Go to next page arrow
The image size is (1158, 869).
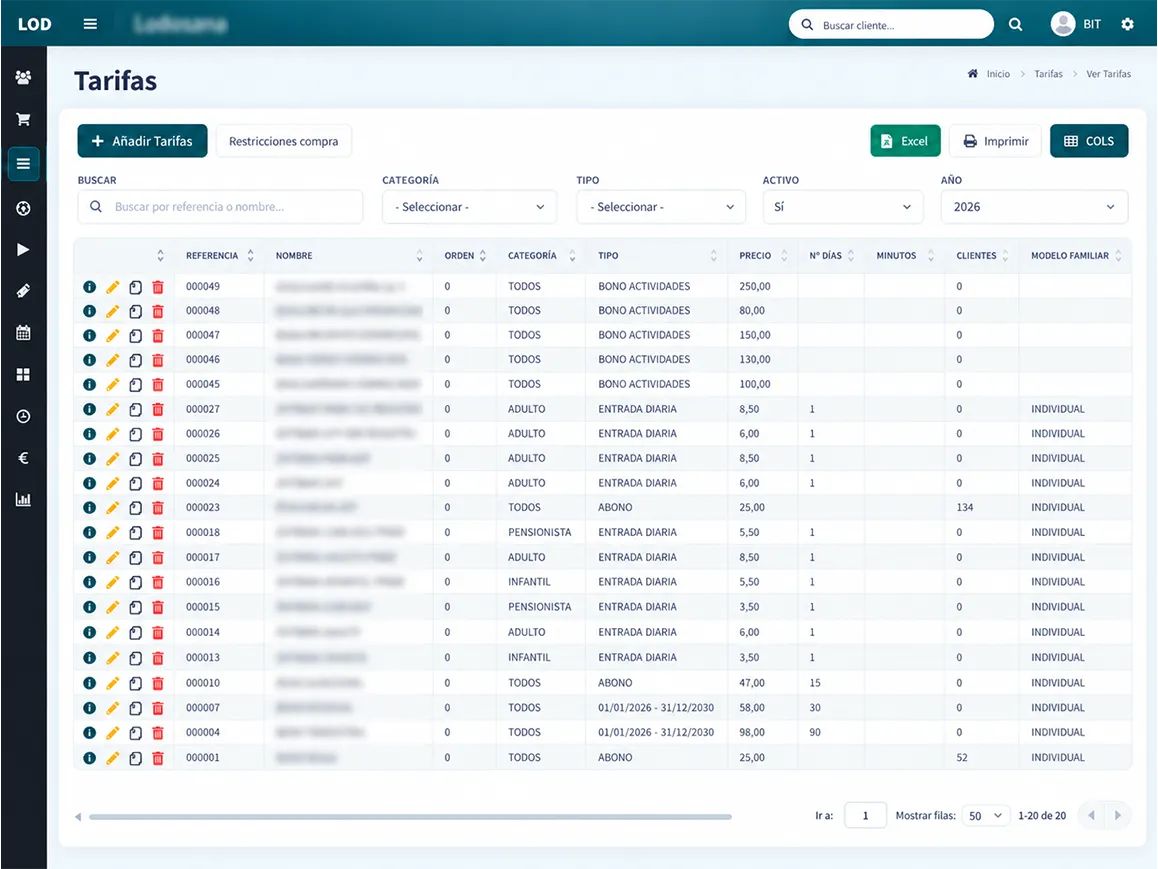pyautogui.click(x=1117, y=816)
